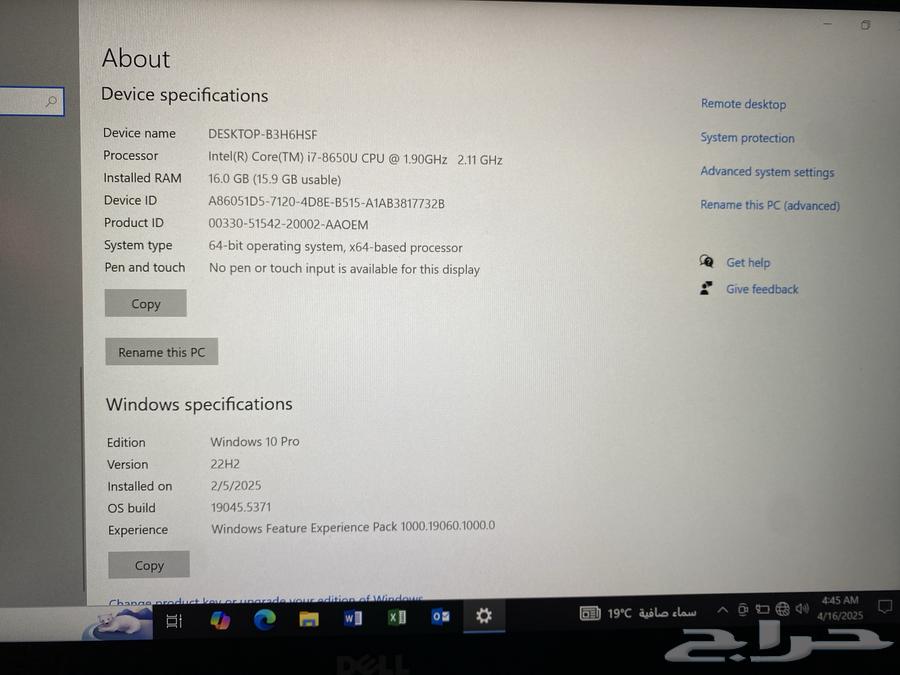Select the Windows 10 Pro edition value
The image size is (900, 675).
coord(255,441)
